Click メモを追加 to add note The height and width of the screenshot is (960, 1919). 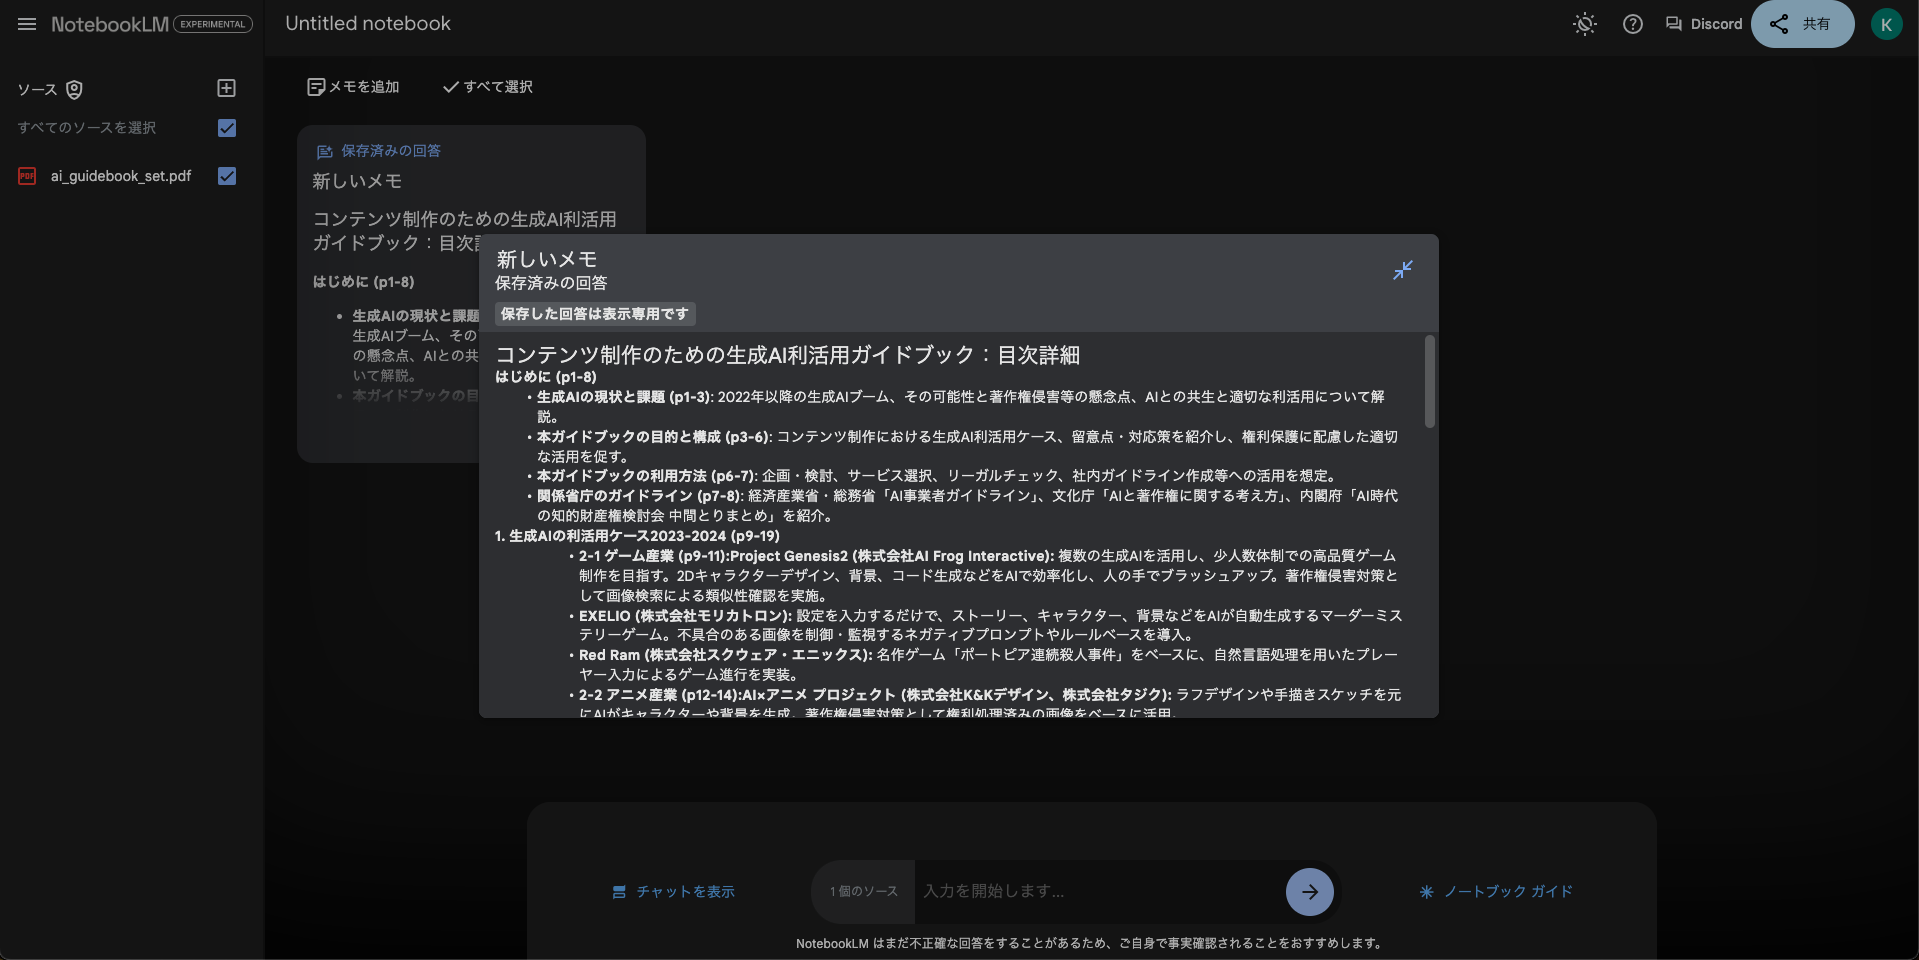[353, 87]
